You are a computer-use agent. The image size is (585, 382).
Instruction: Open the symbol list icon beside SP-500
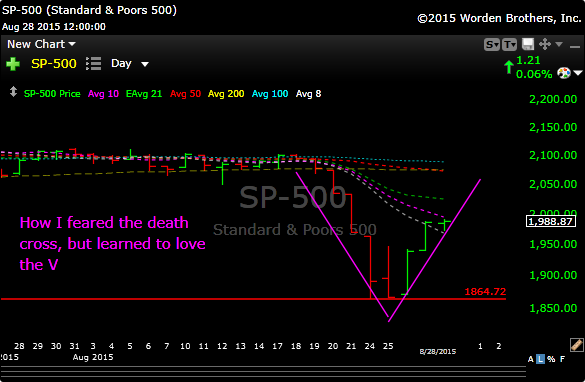[x=94, y=64]
